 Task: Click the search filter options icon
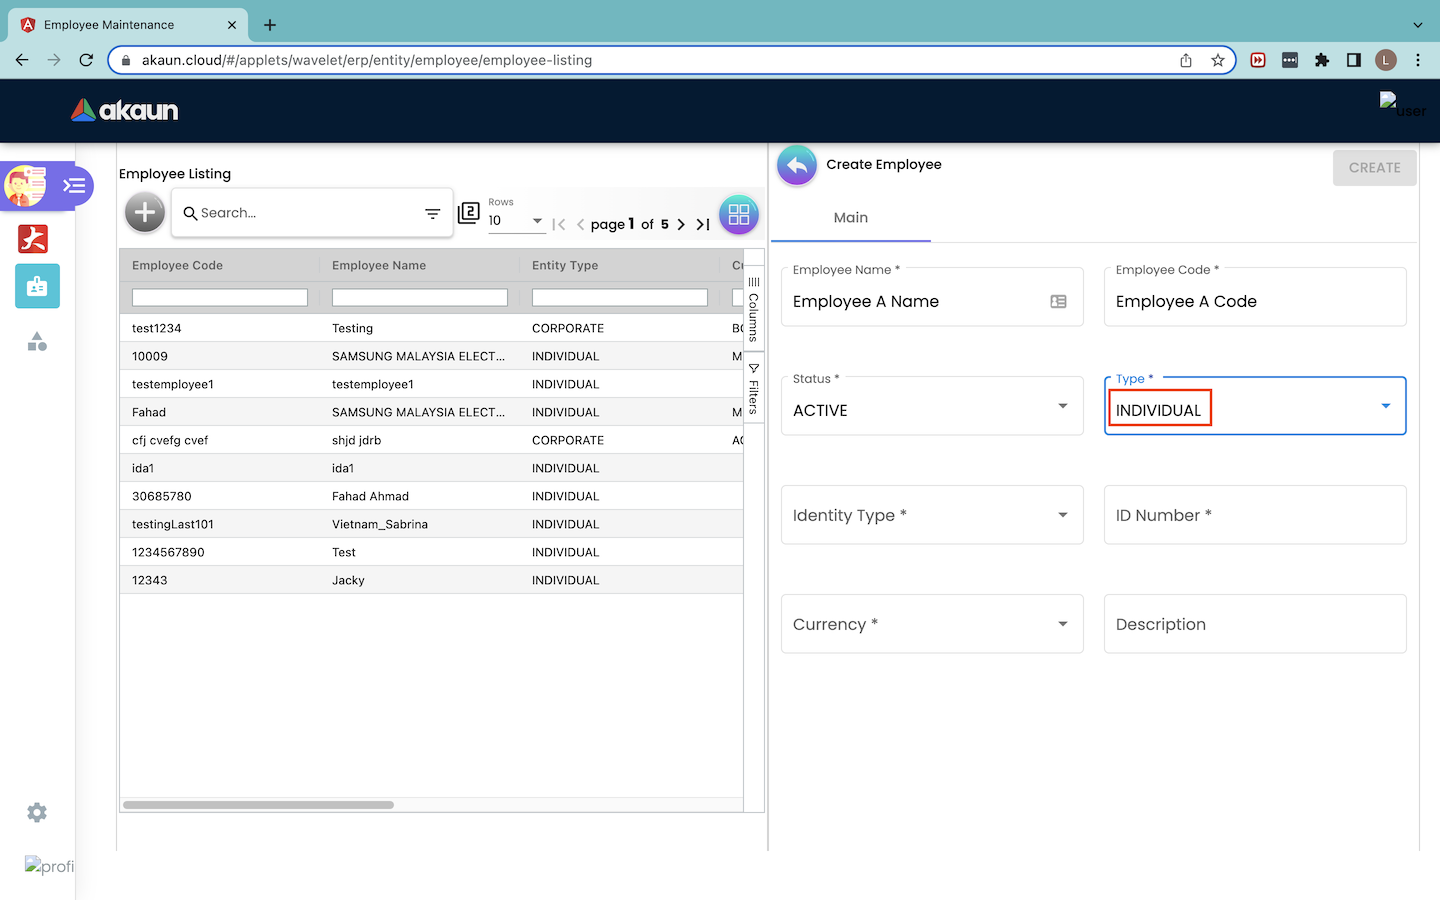[432, 214]
